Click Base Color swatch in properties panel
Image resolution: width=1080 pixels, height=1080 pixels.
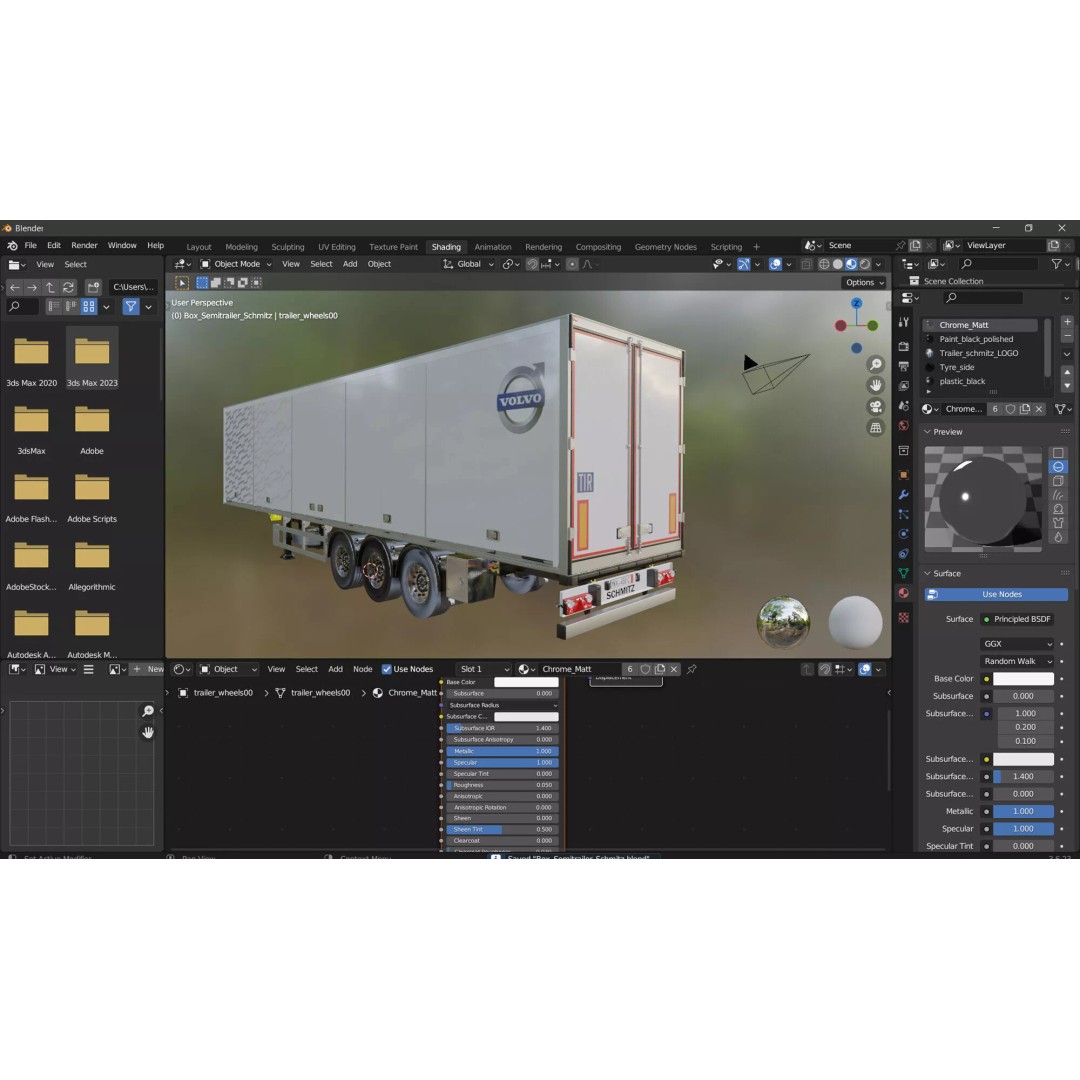coord(1024,679)
